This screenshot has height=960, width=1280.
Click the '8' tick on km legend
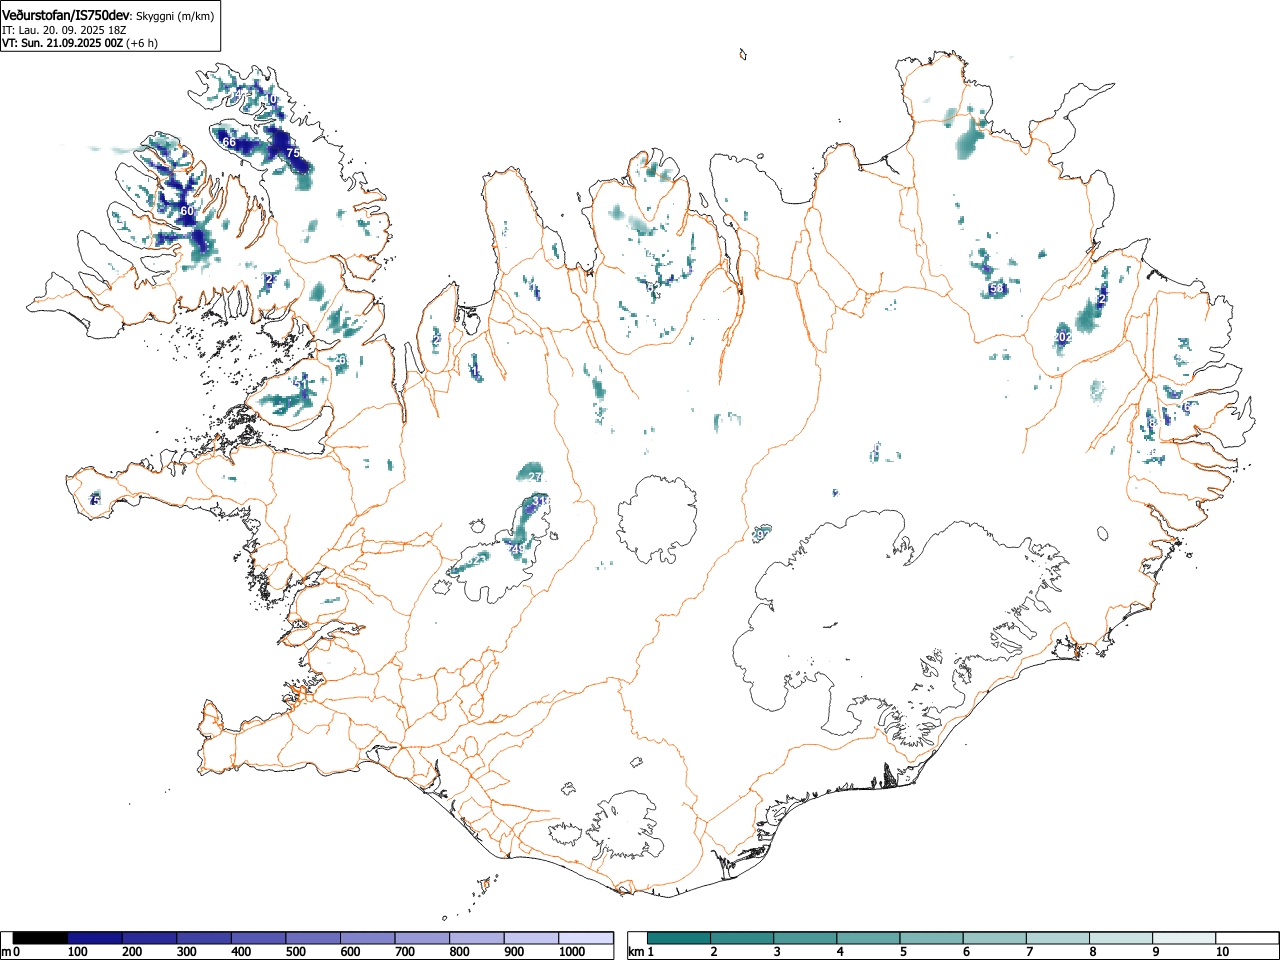pyautogui.click(x=1092, y=952)
